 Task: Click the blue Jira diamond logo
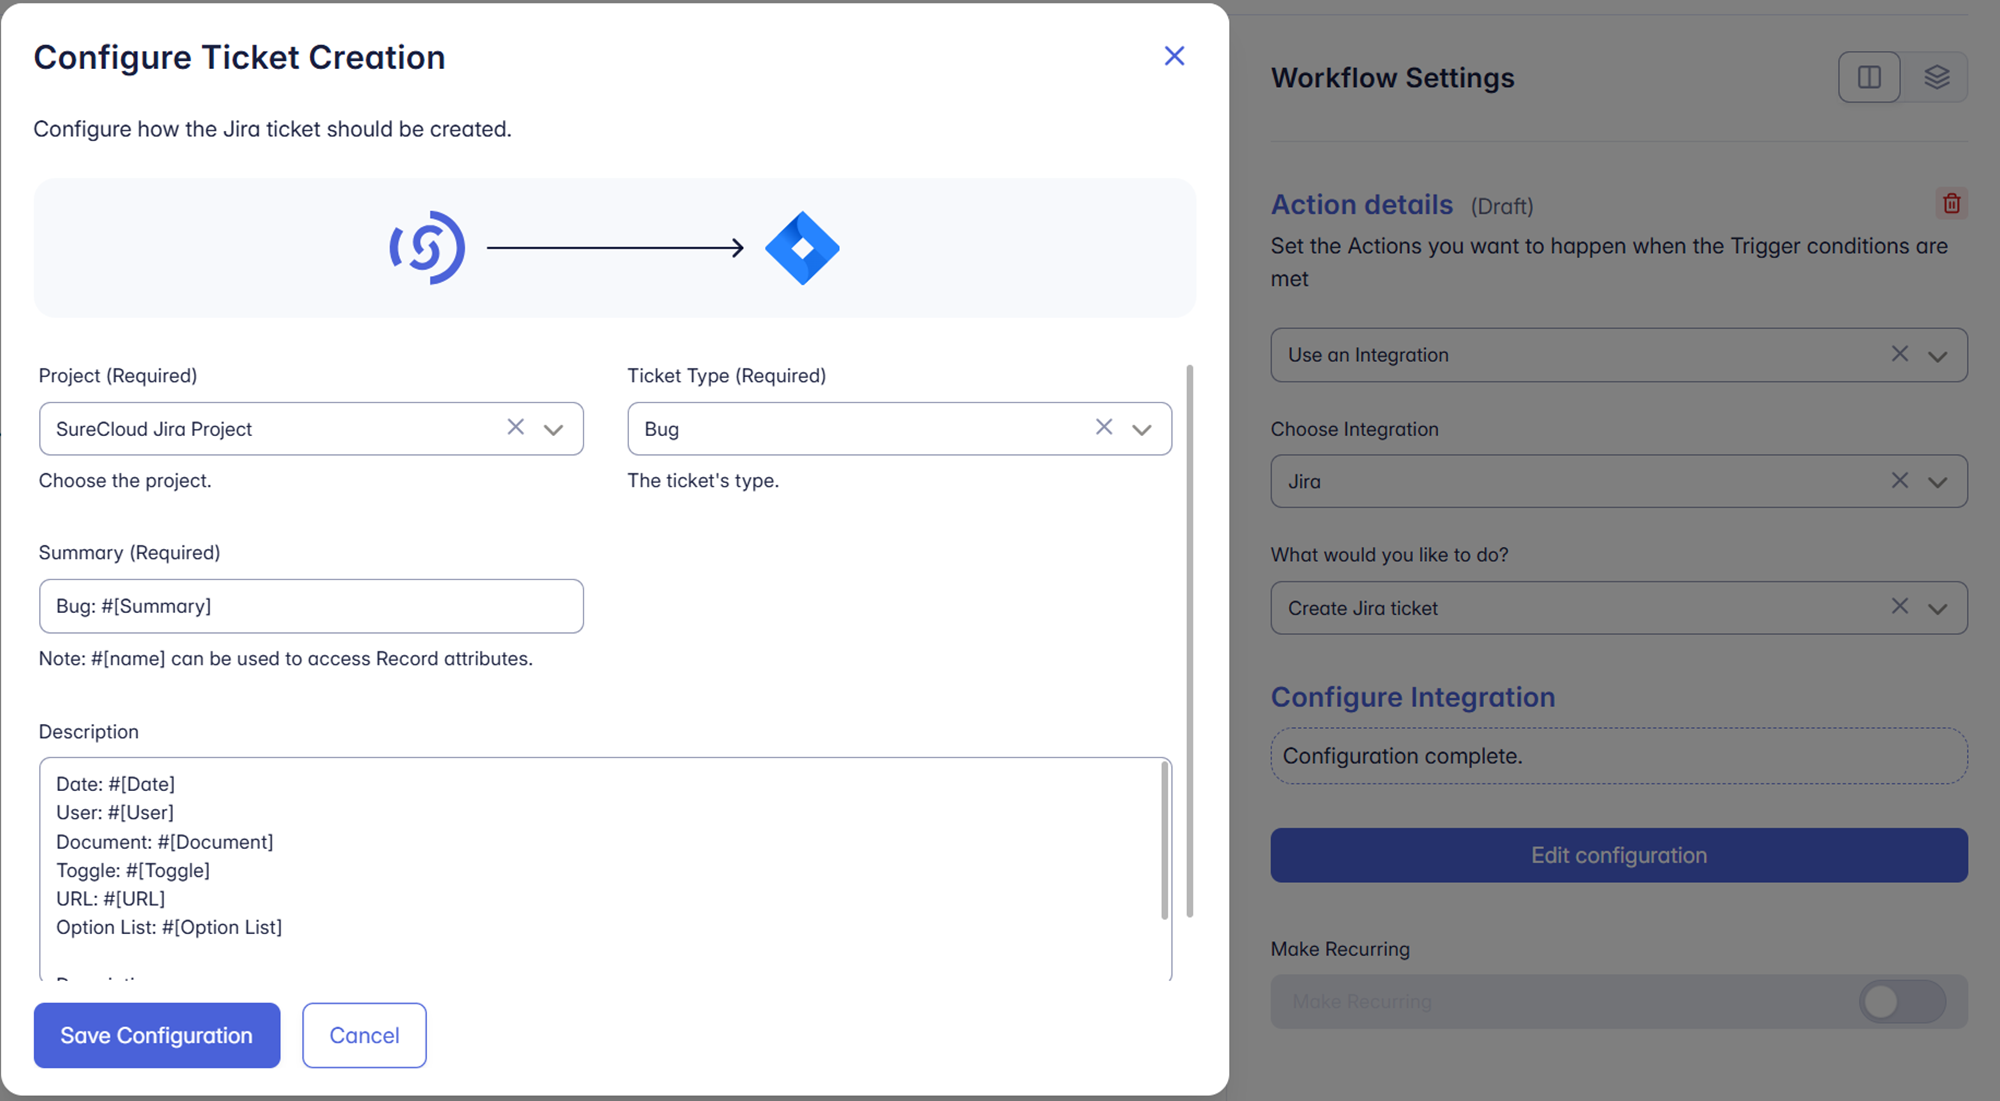tap(802, 248)
